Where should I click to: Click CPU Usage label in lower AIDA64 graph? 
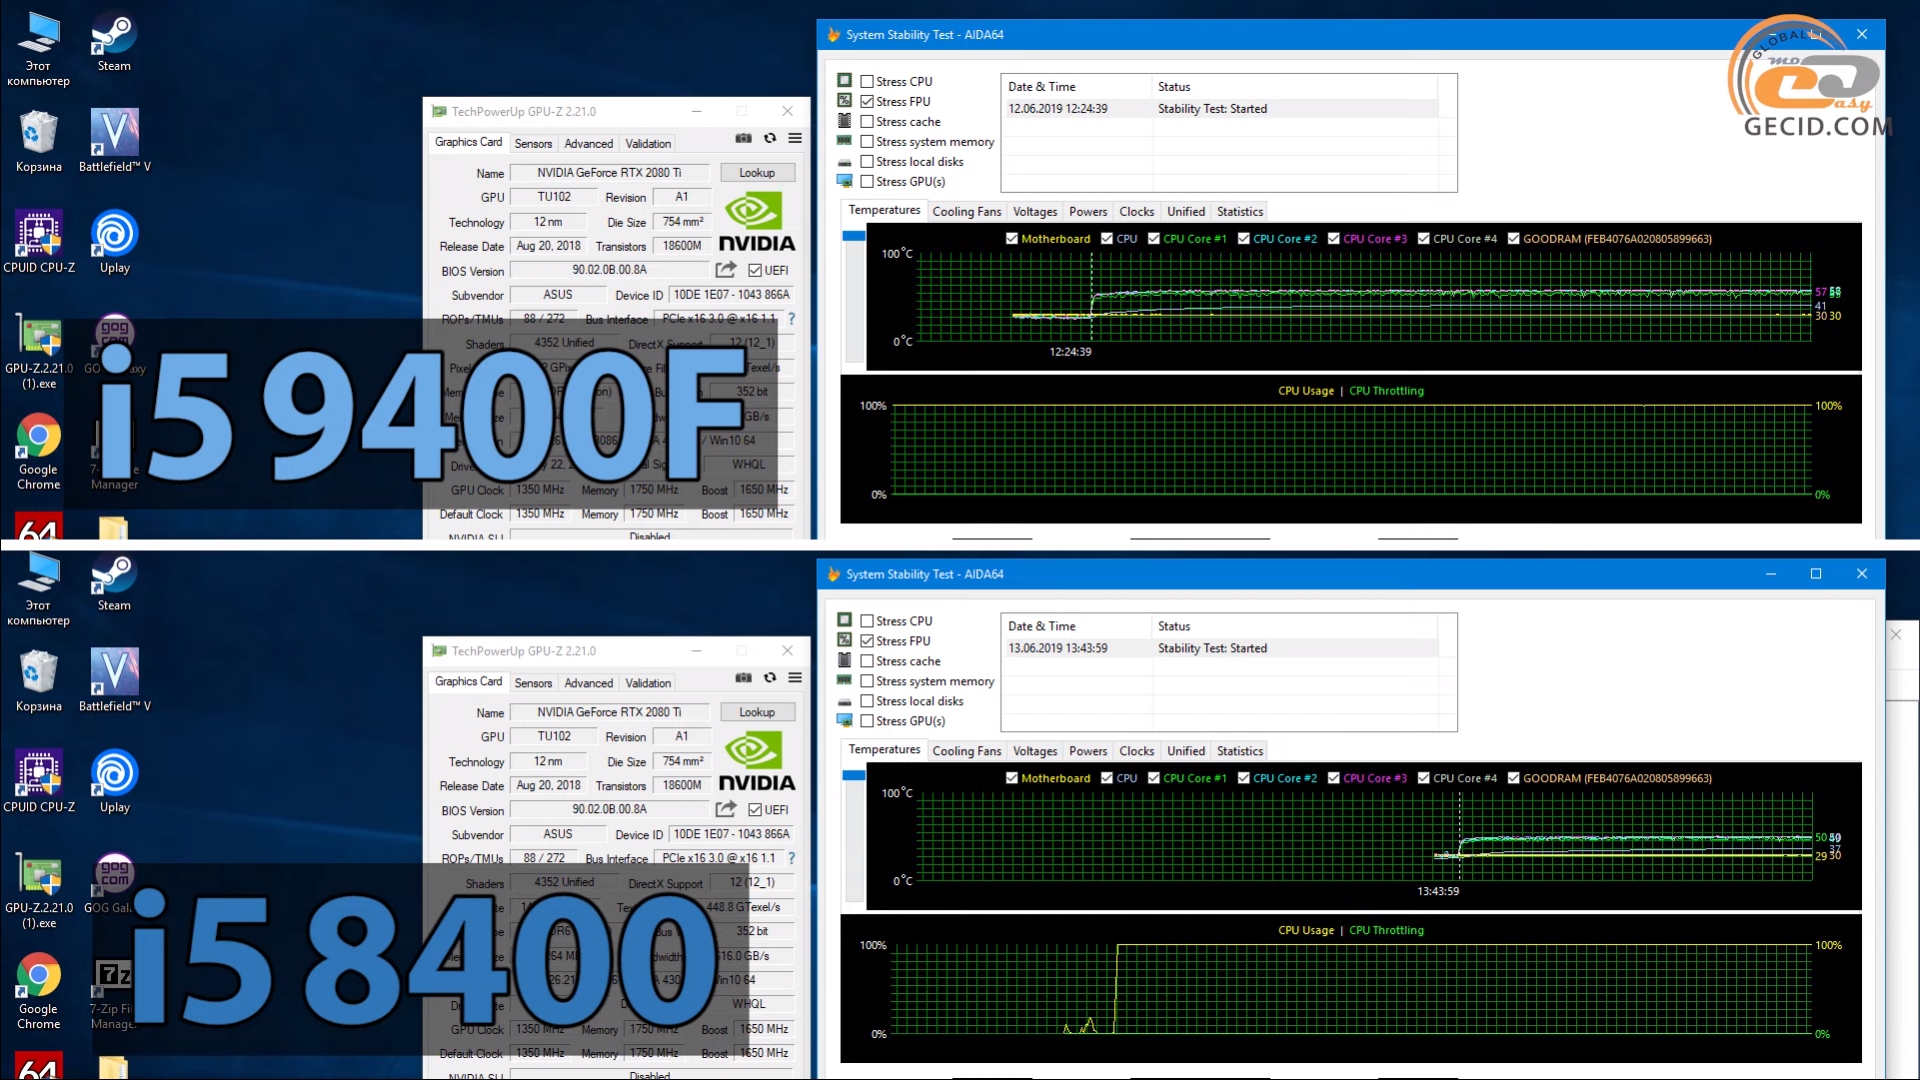(x=1305, y=930)
